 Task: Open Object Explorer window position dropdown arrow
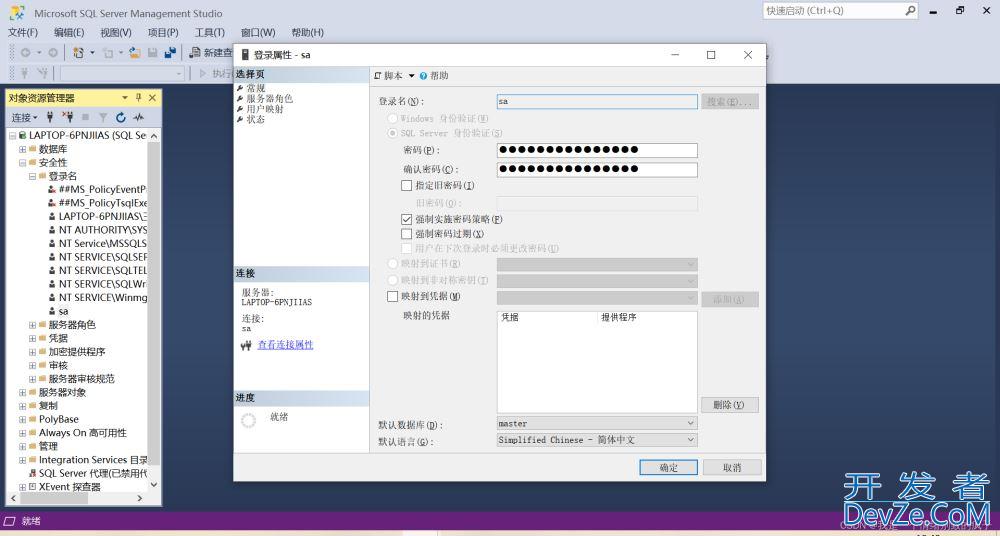point(125,98)
